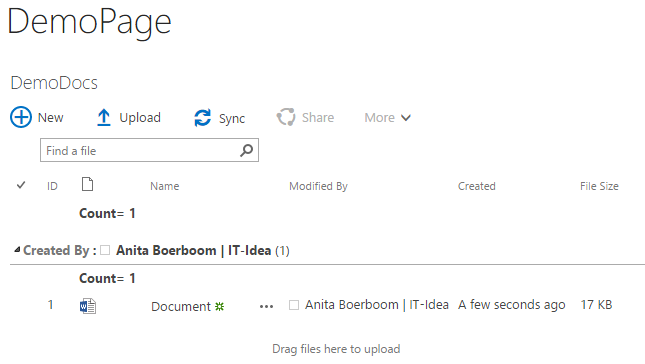Tick the checkbox beside the Created By group name
Image resolution: width=645 pixels, height=364 pixels.
point(105,250)
